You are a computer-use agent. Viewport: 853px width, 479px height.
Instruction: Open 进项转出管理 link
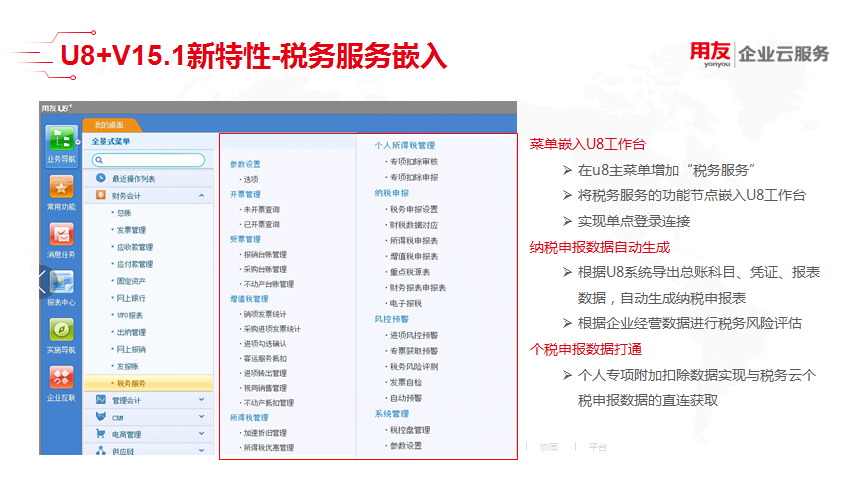pos(265,373)
